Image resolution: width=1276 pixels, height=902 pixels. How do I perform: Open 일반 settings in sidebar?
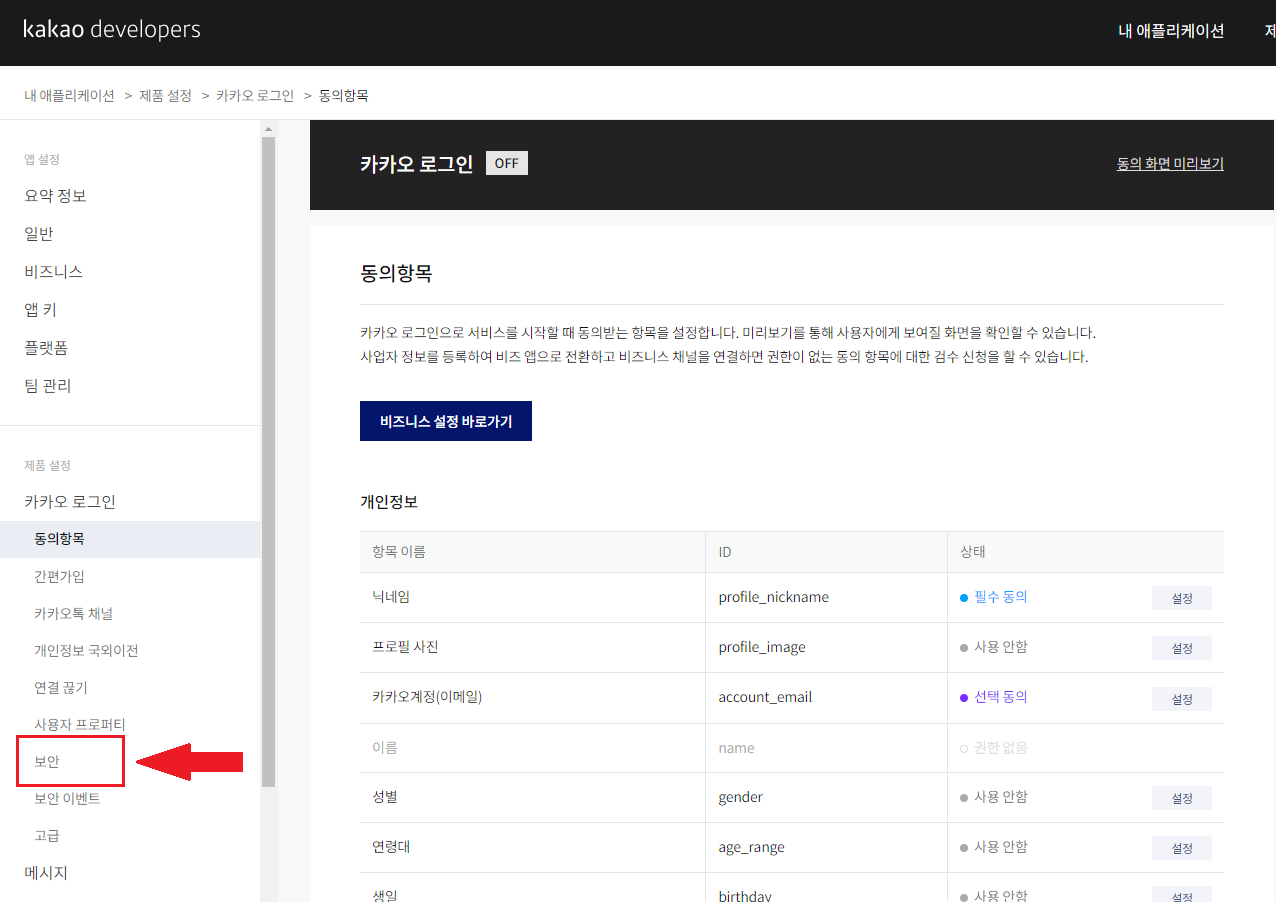(39, 234)
